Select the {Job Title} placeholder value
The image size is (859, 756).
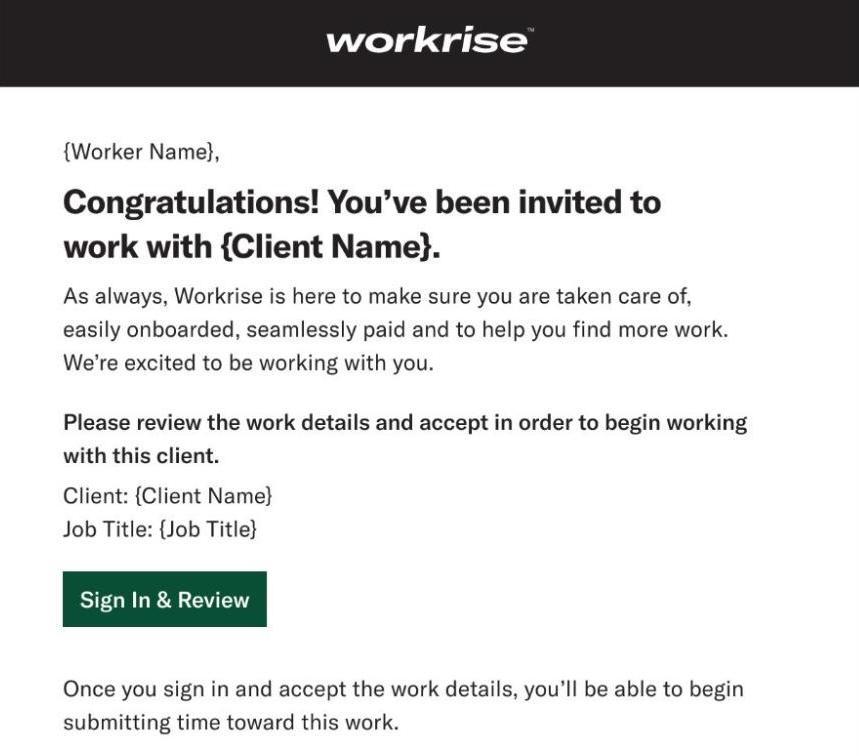[x=208, y=529]
